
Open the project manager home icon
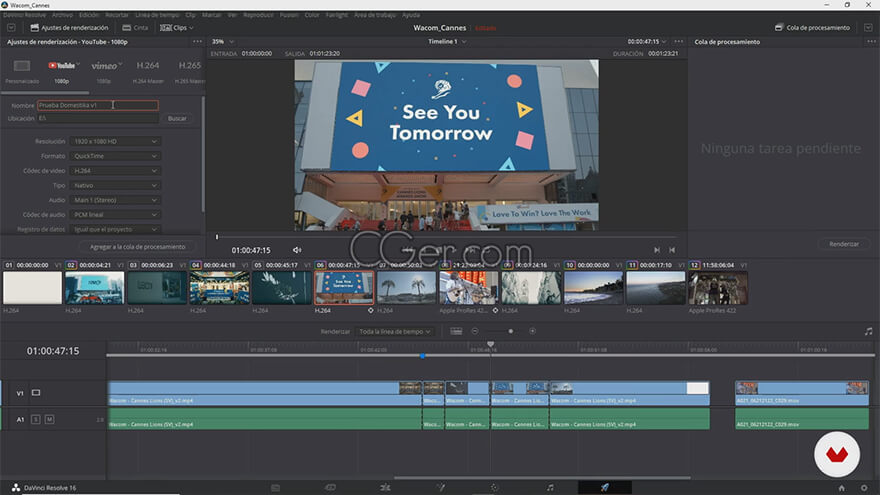841,488
